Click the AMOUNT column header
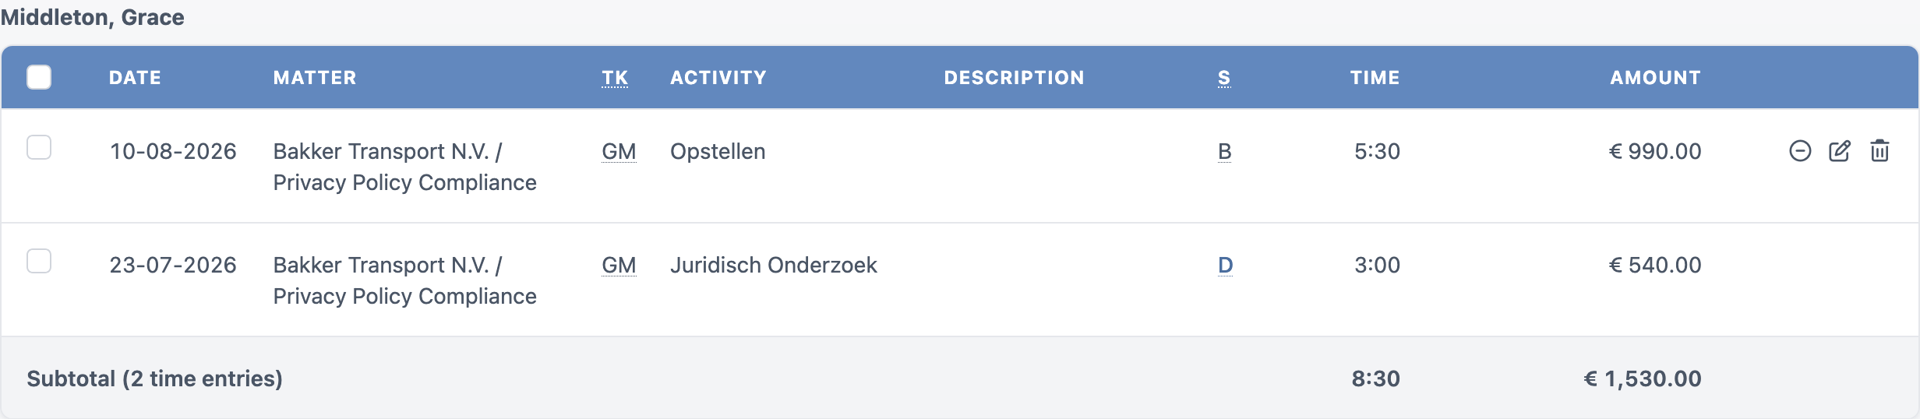The image size is (1920, 419). click(1655, 78)
